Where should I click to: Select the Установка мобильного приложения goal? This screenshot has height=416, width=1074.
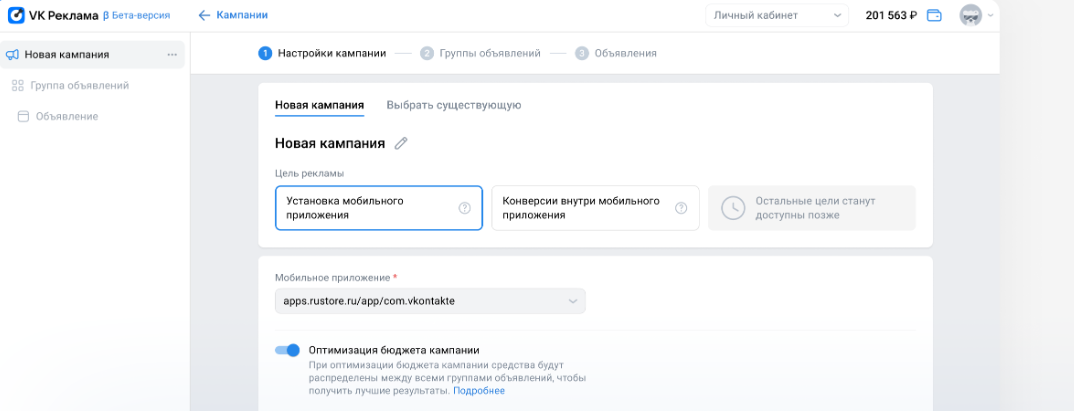(365, 208)
